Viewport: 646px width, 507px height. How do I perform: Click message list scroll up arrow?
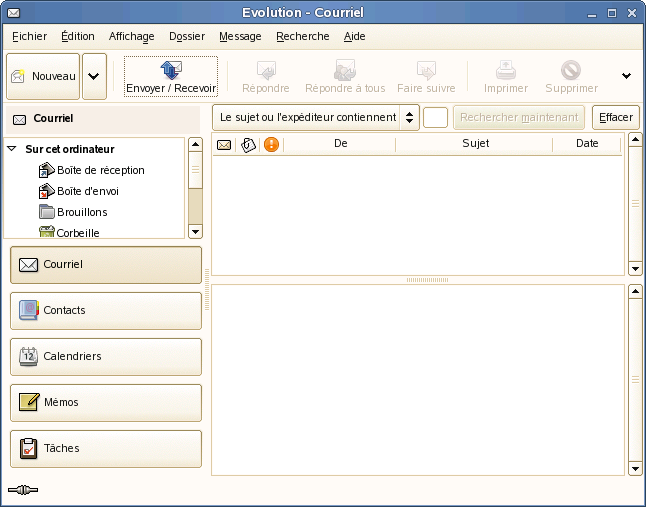point(635,140)
